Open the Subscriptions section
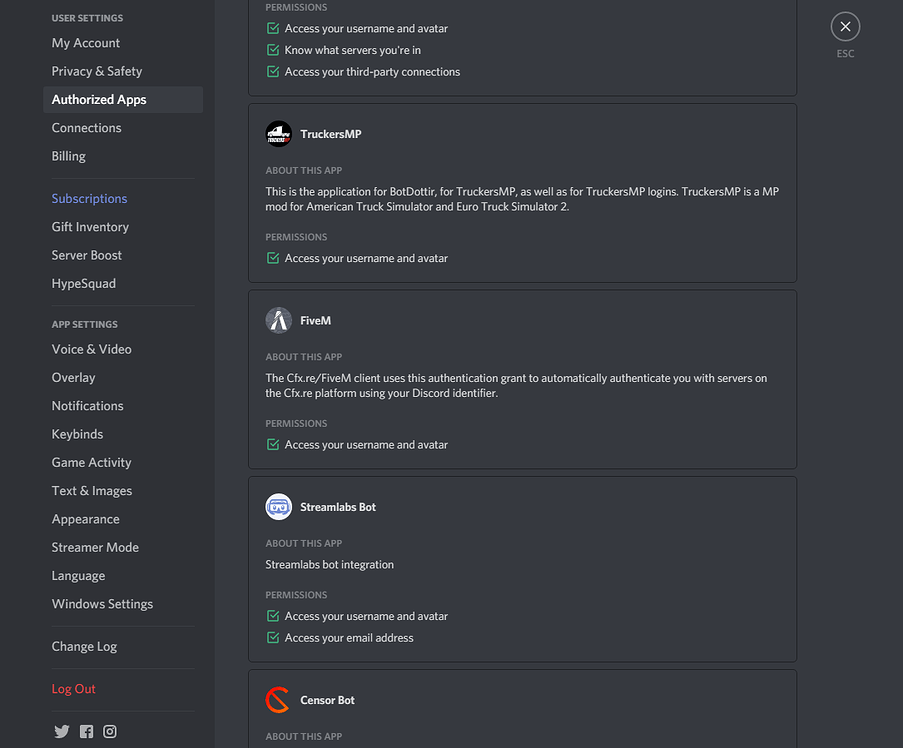The image size is (903, 748). point(89,198)
